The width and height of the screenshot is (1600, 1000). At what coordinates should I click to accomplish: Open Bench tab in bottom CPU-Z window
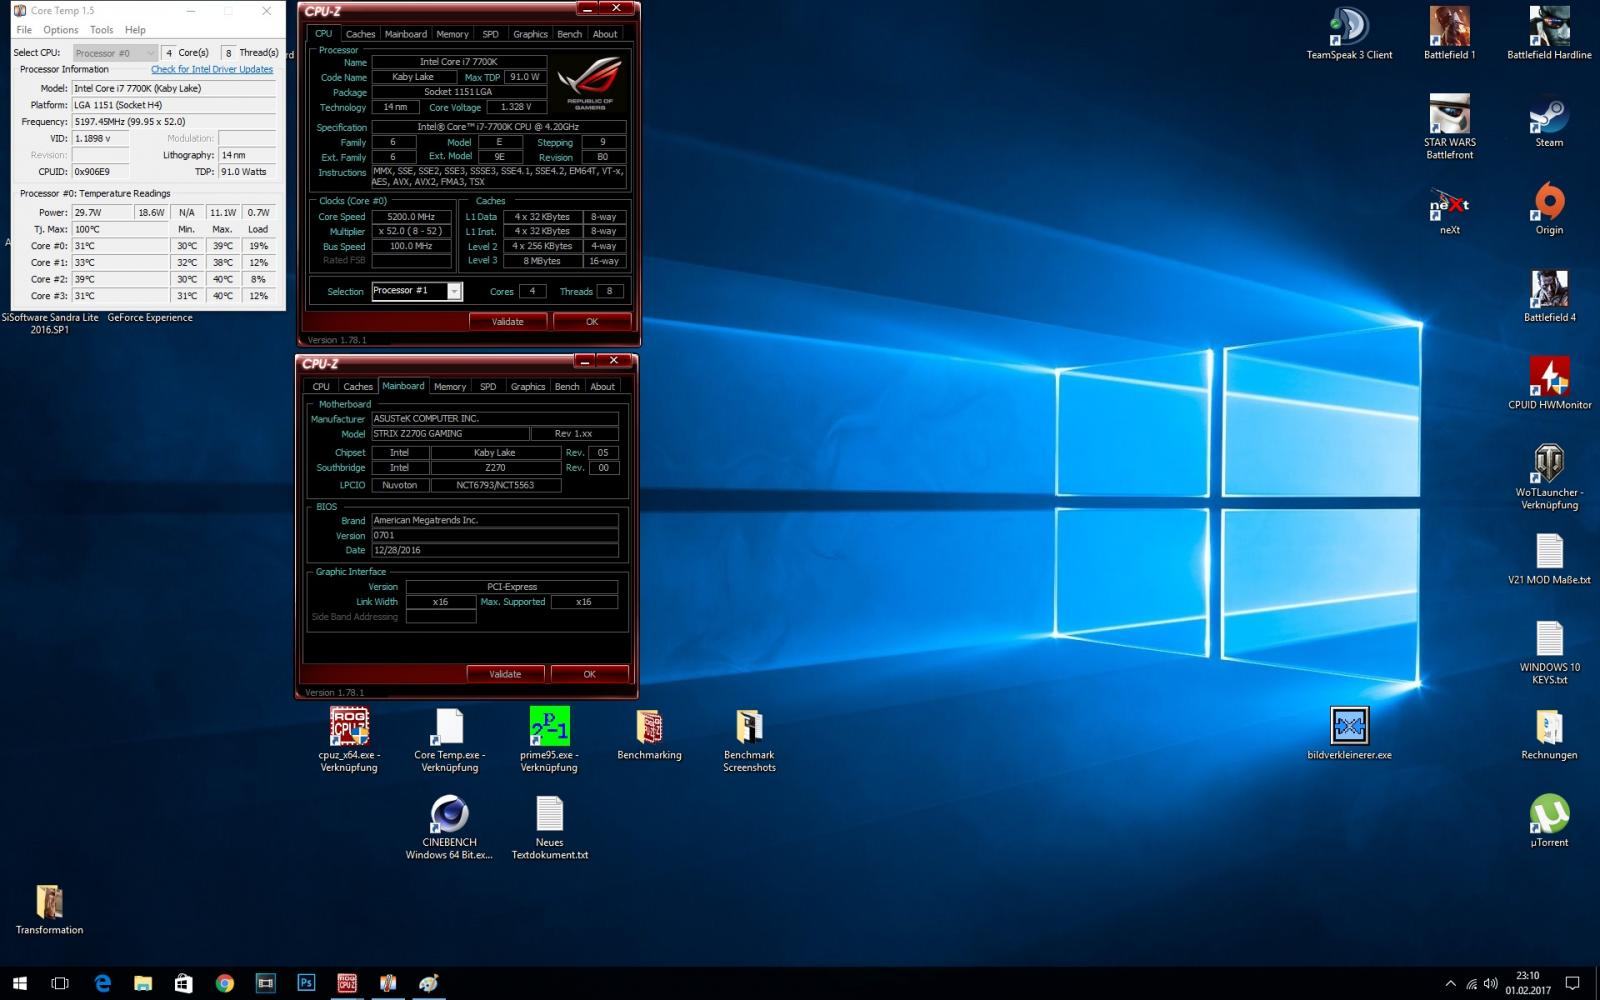click(x=567, y=386)
